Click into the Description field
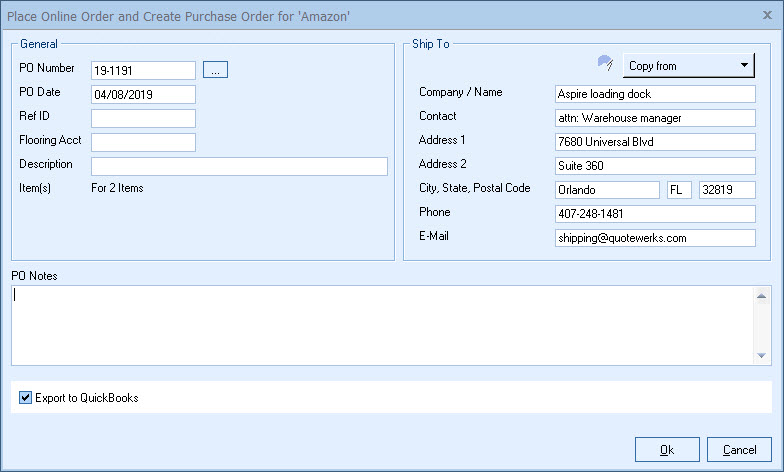The height and width of the screenshot is (472, 784). pos(239,166)
